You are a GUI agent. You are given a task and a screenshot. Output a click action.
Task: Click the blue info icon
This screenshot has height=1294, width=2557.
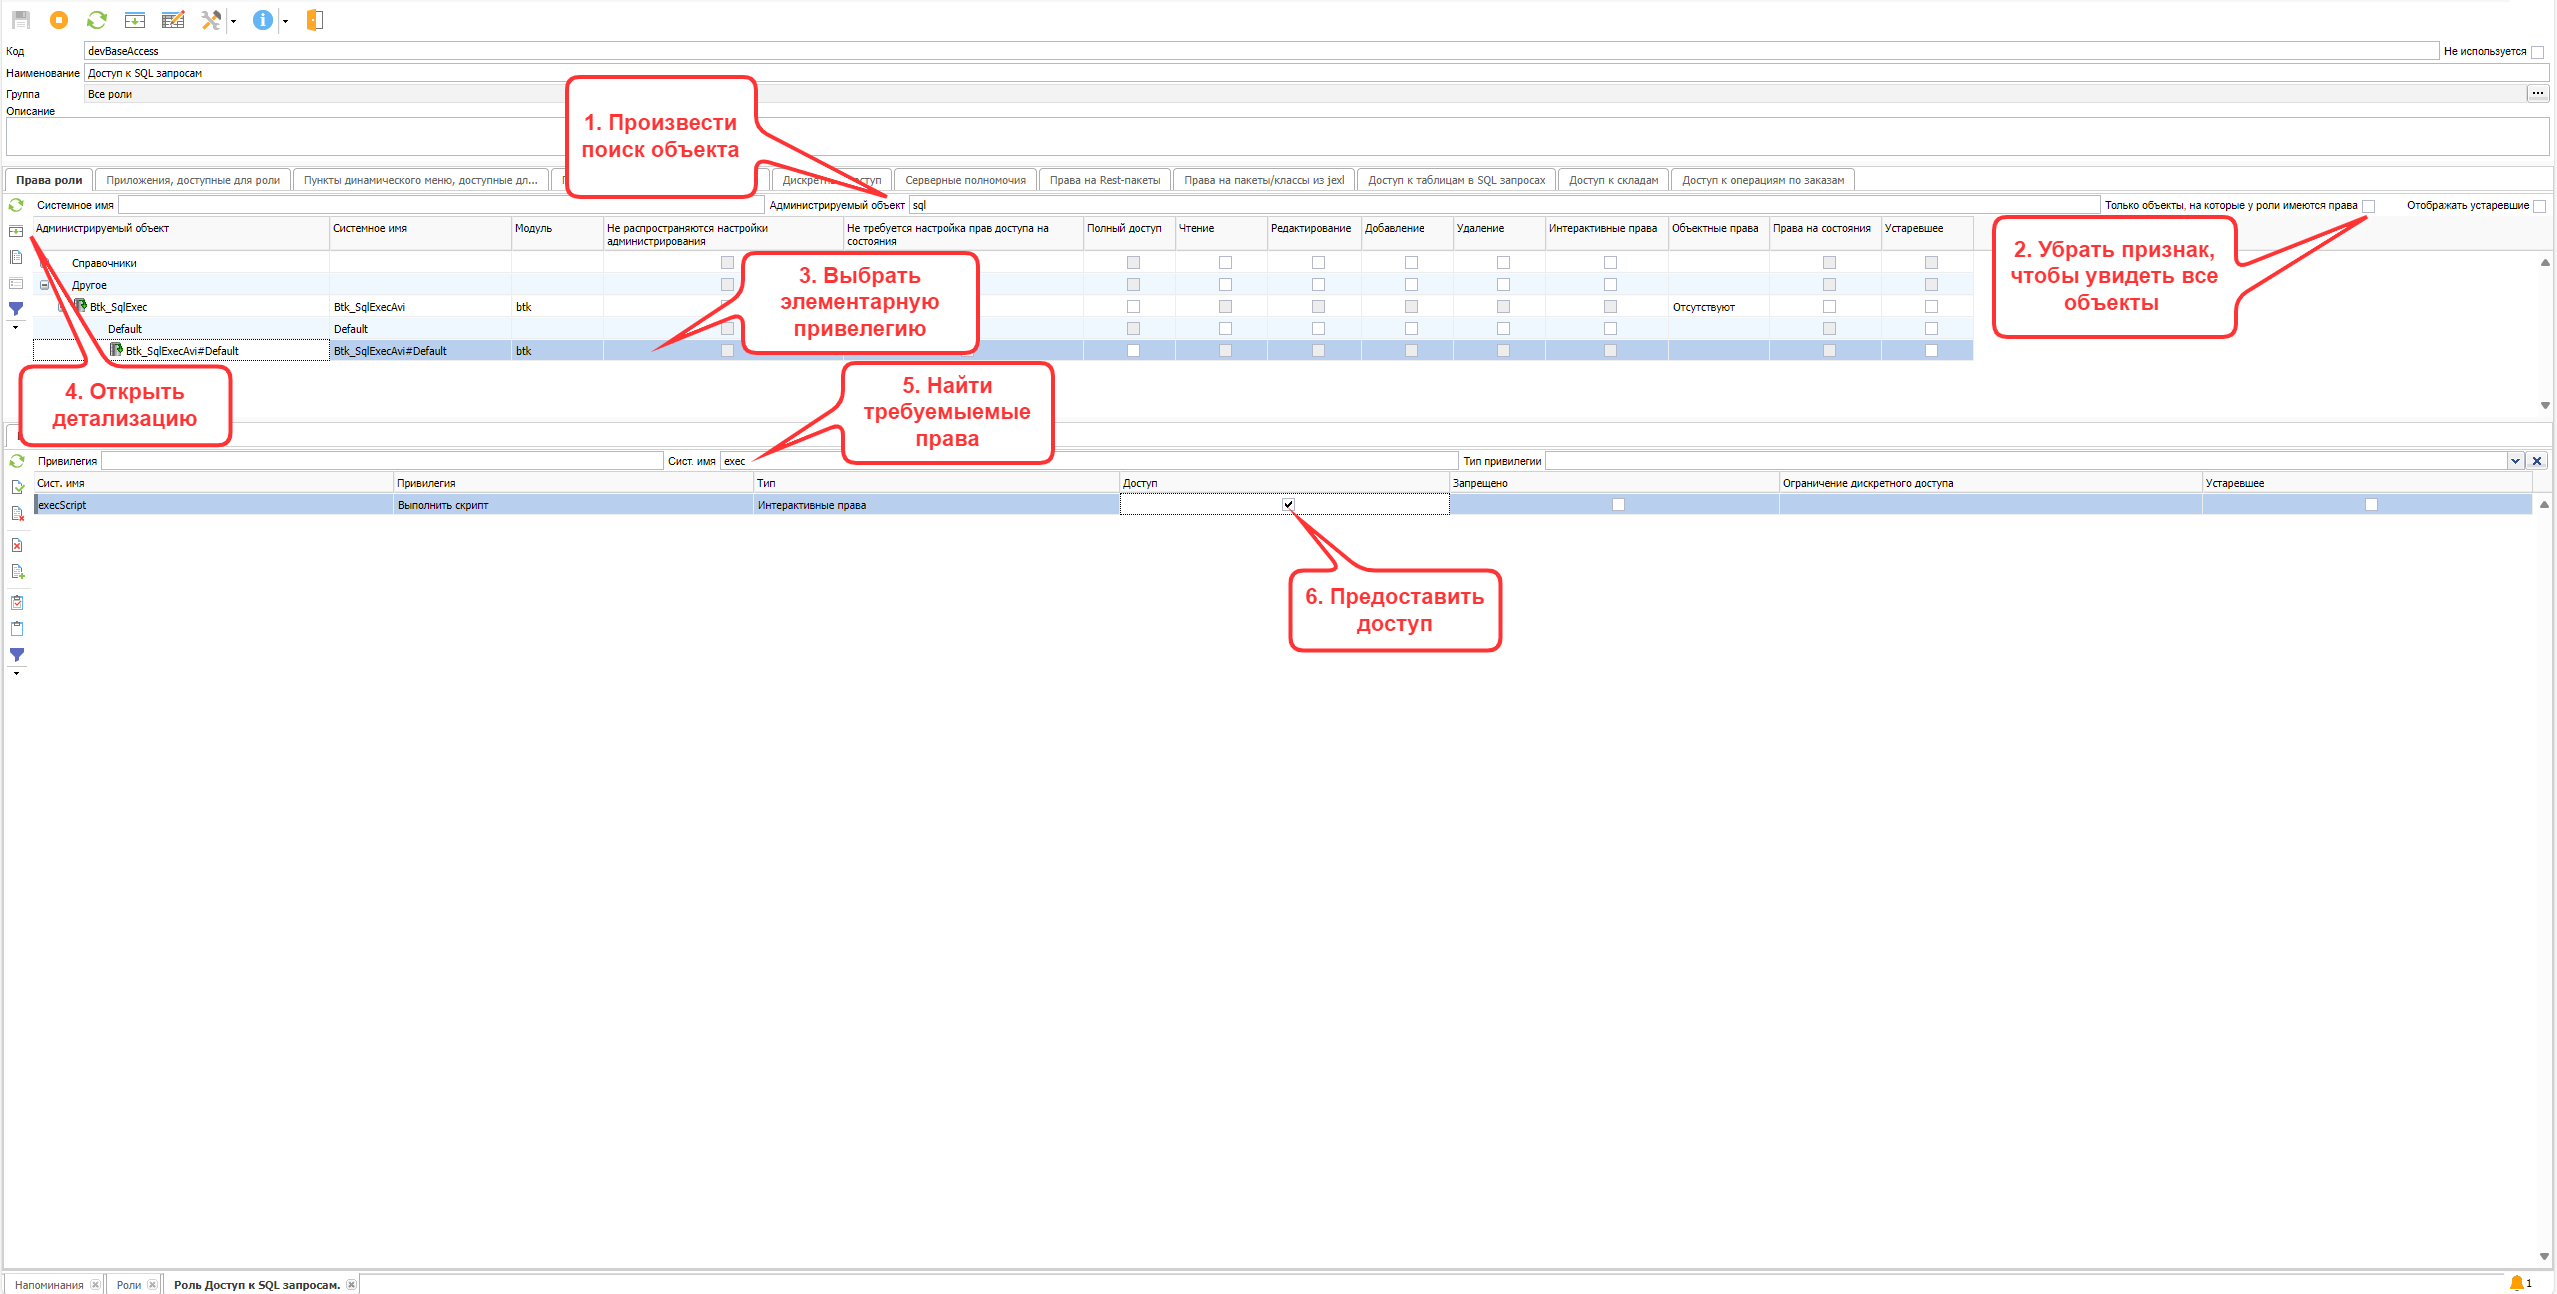tap(262, 20)
